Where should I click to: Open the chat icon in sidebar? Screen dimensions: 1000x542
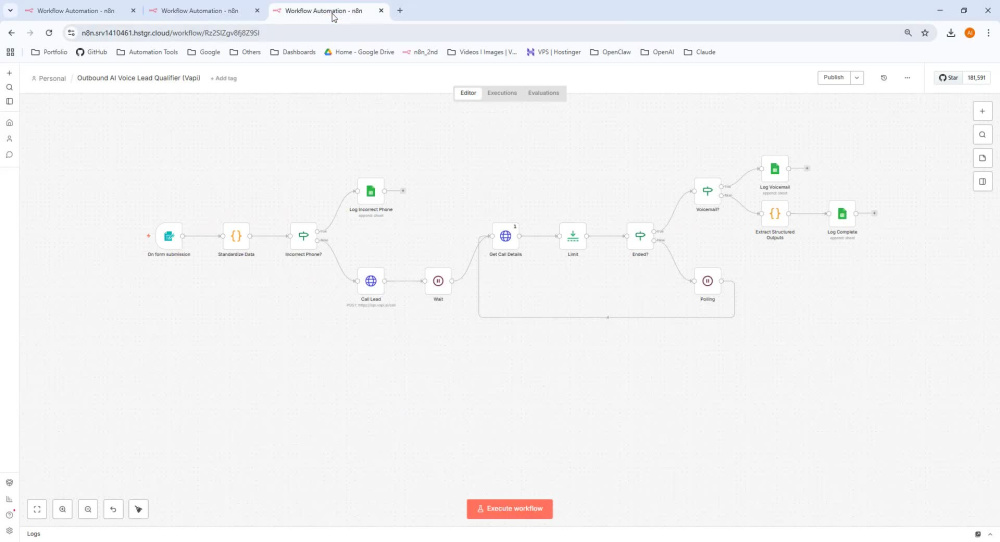click(10, 154)
